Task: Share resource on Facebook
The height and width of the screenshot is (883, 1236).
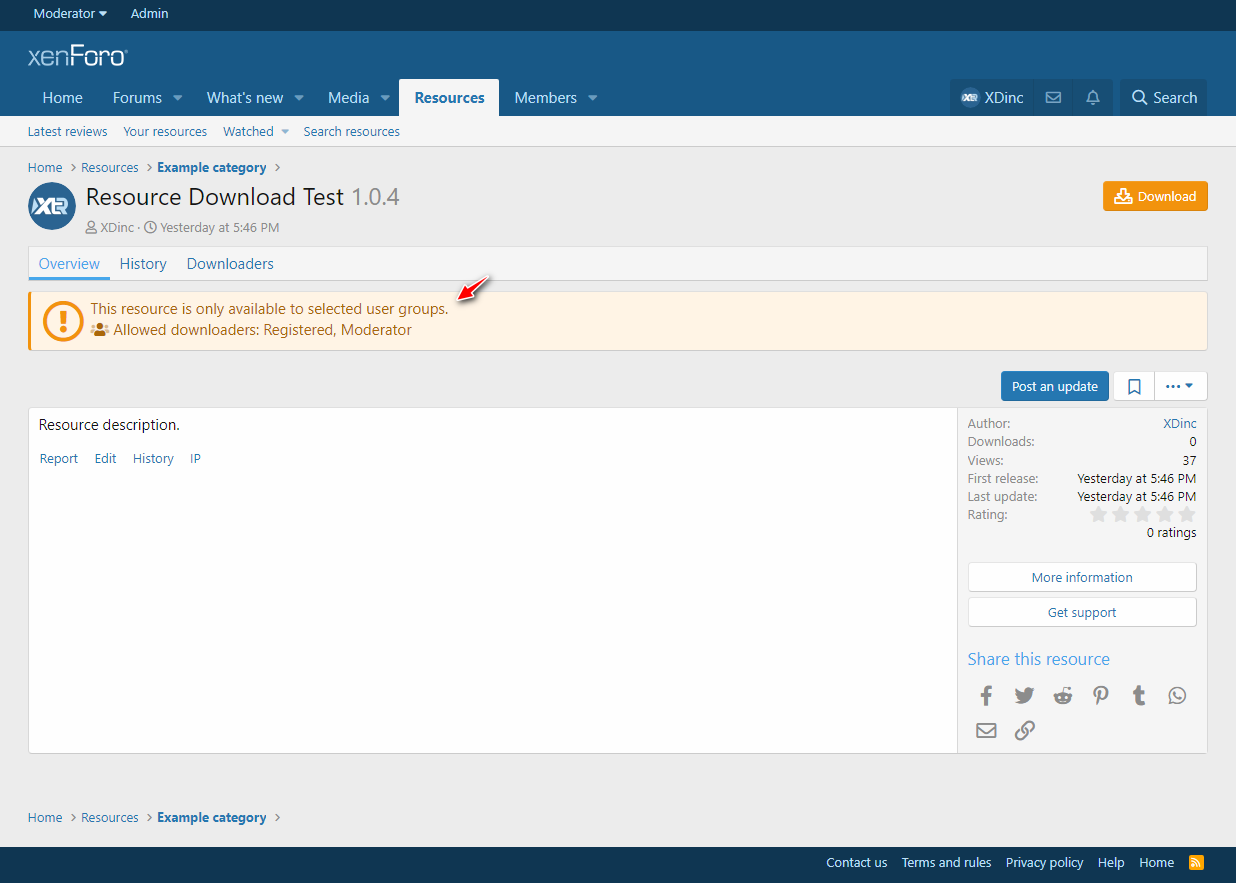Action: pyautogui.click(x=986, y=696)
